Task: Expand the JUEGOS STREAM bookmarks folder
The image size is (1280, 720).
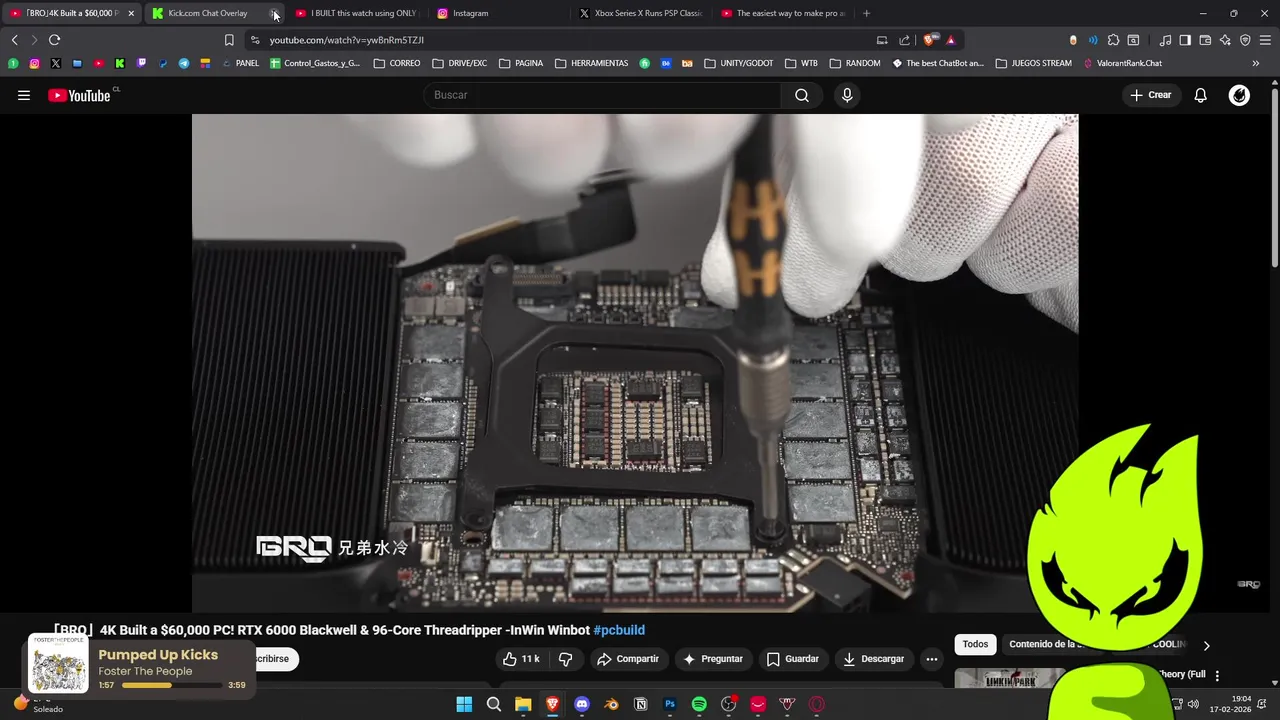Action: 1033,63
